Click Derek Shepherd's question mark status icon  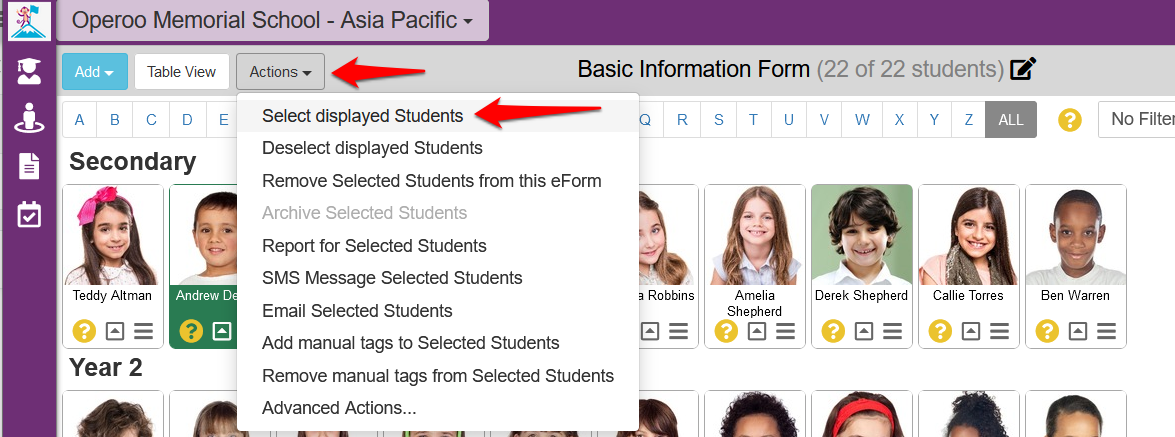tap(833, 331)
